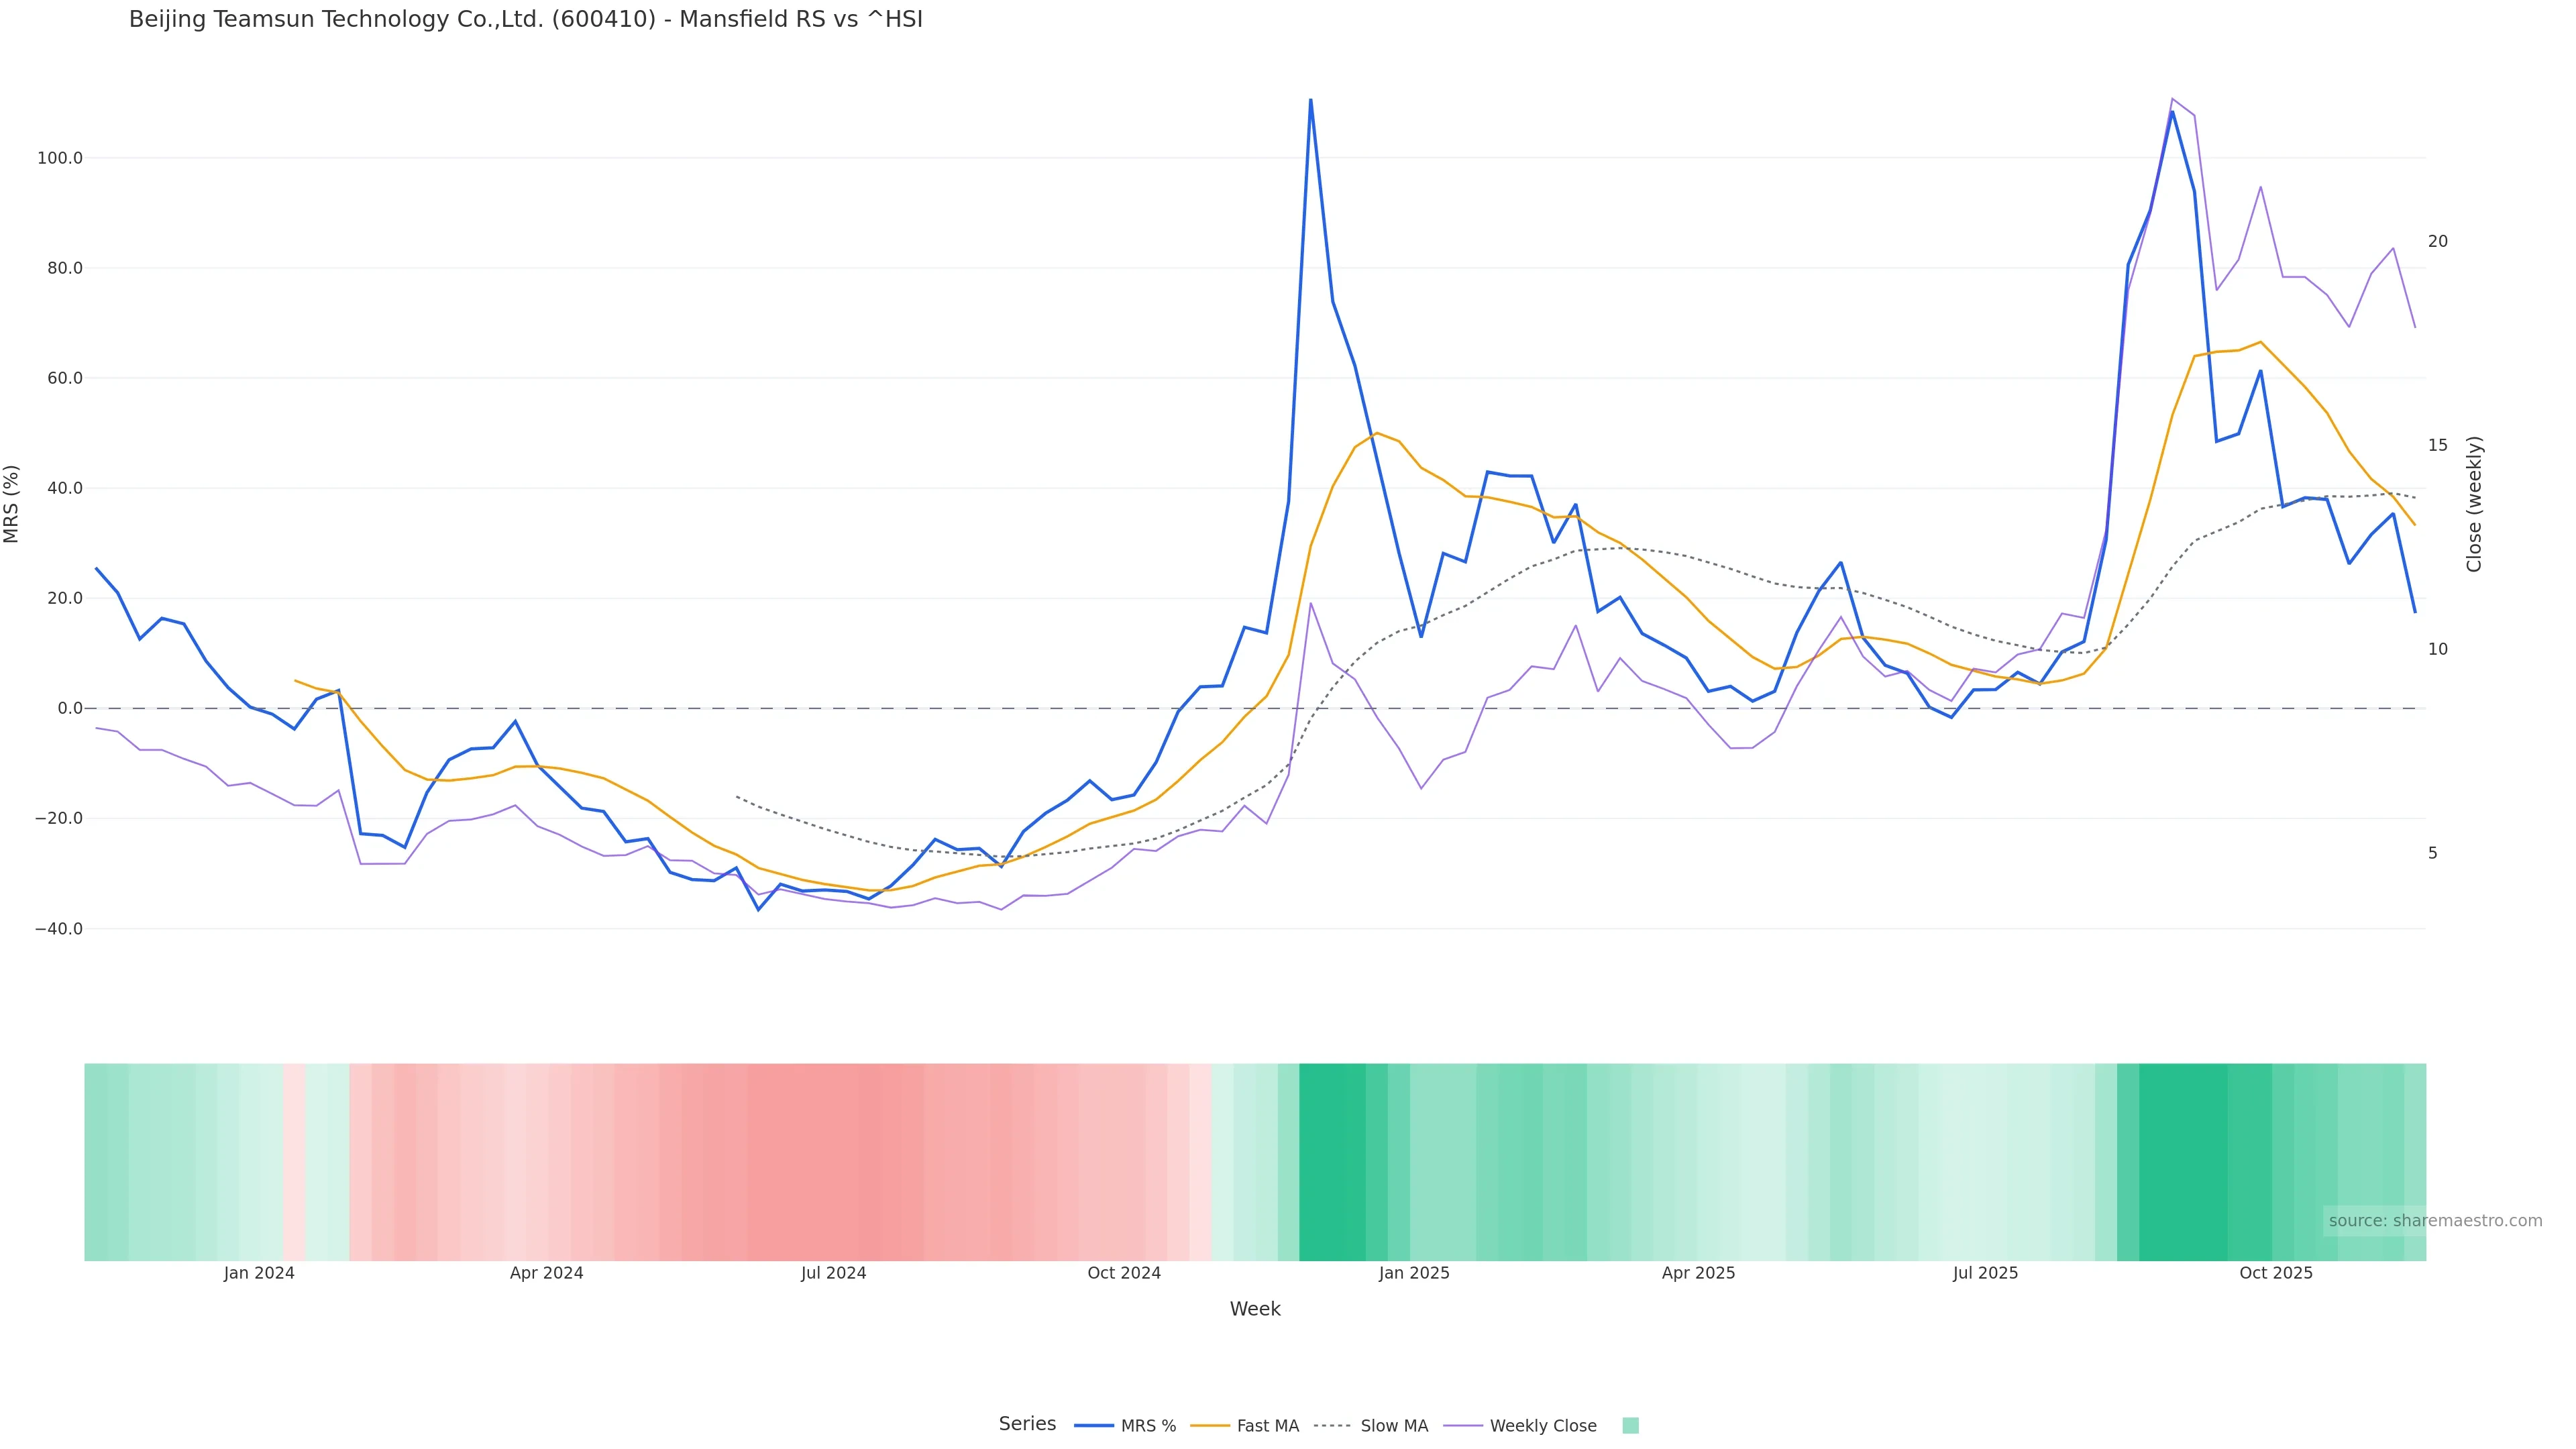Click the 'Oct 2025' x-axis tick label

(x=2275, y=1273)
